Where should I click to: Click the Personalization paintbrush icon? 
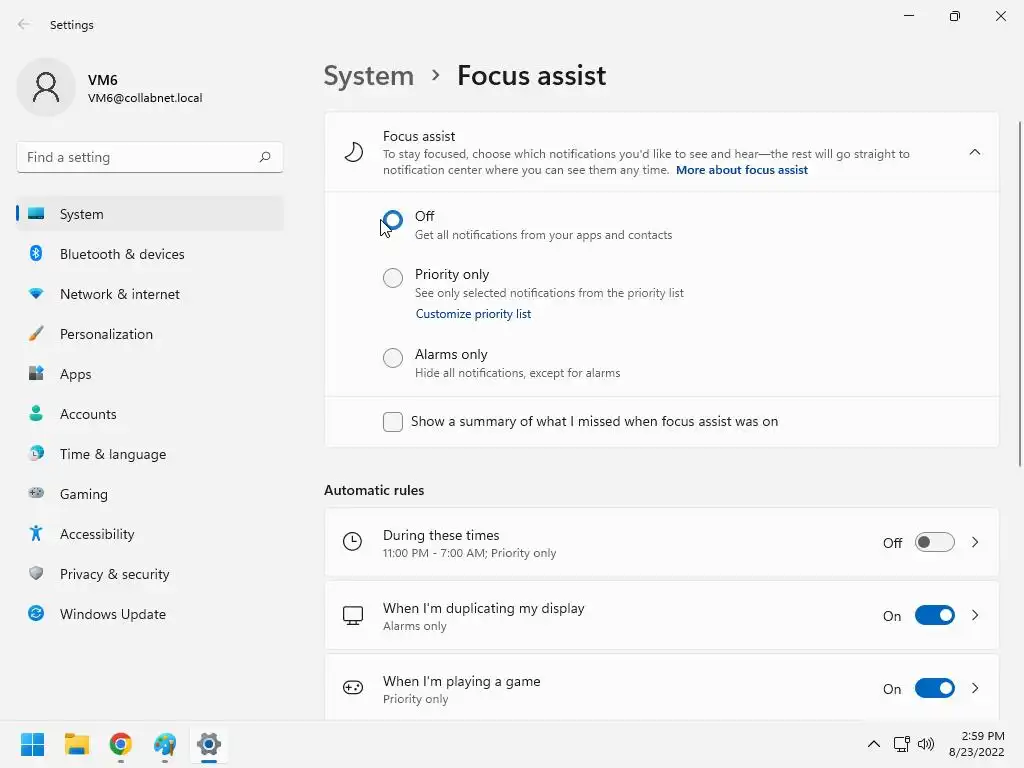point(36,334)
